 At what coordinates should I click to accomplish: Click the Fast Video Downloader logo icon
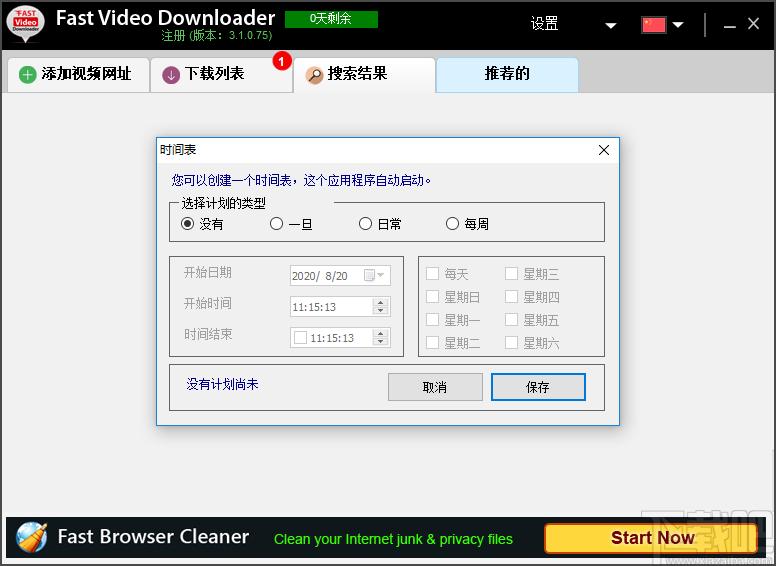(25, 24)
